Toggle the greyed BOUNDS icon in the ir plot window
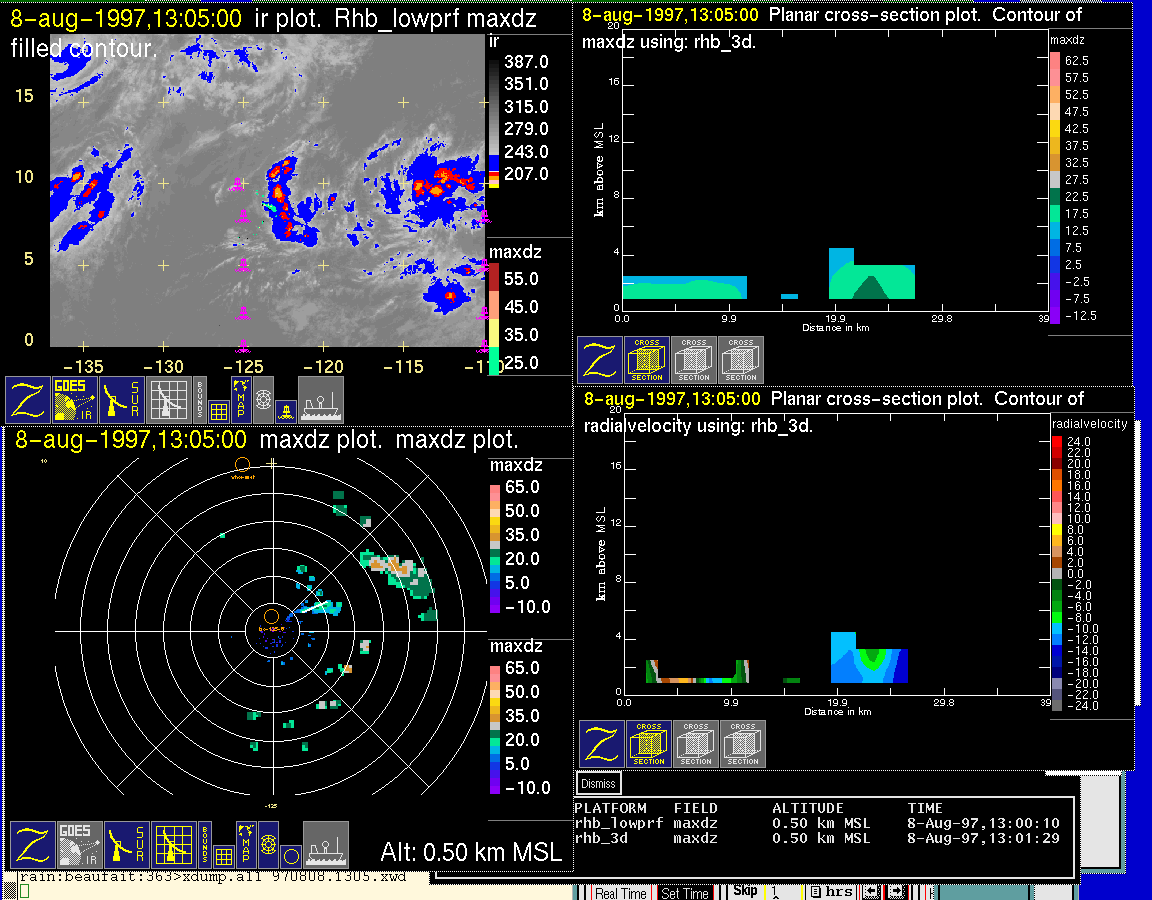 click(199, 399)
